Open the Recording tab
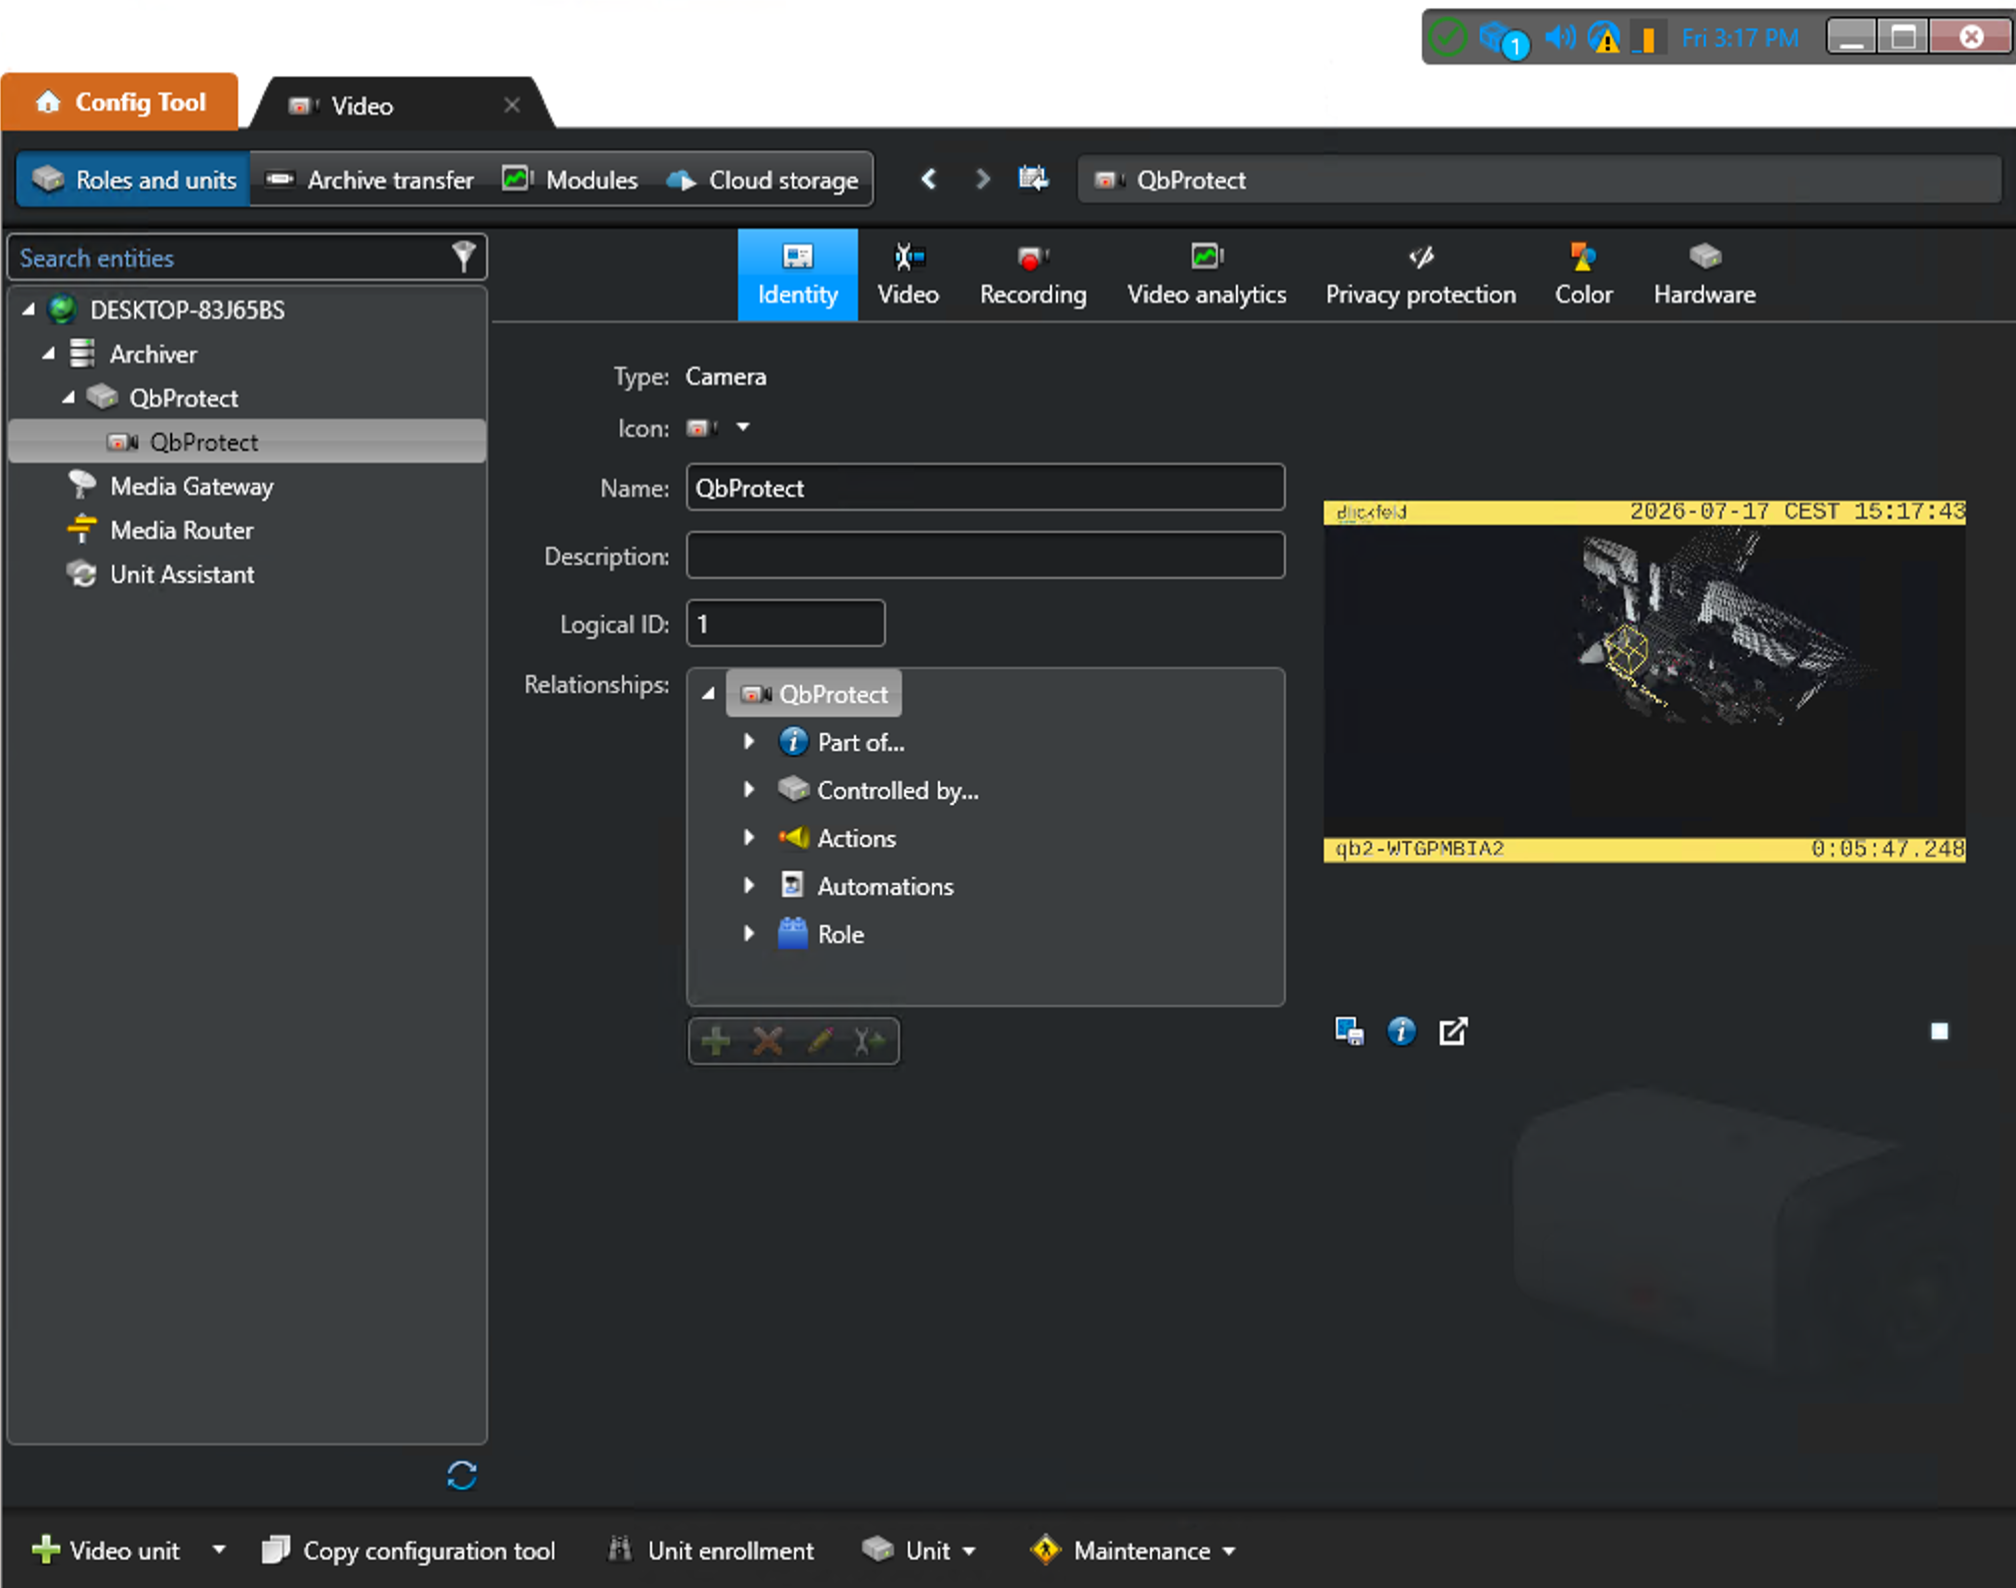Screen dimensions: 2016x1588 [x=1033, y=275]
